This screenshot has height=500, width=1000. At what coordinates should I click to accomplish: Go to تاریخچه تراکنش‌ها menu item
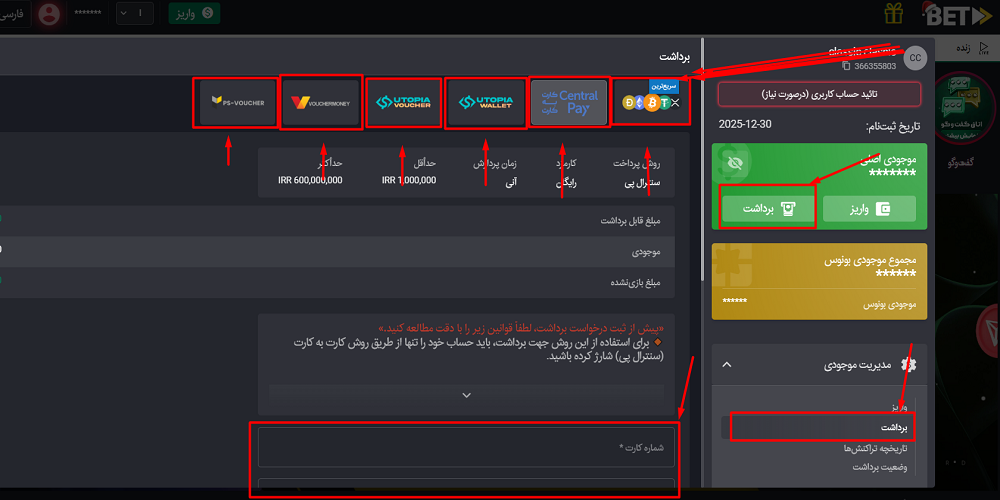[x=876, y=448]
